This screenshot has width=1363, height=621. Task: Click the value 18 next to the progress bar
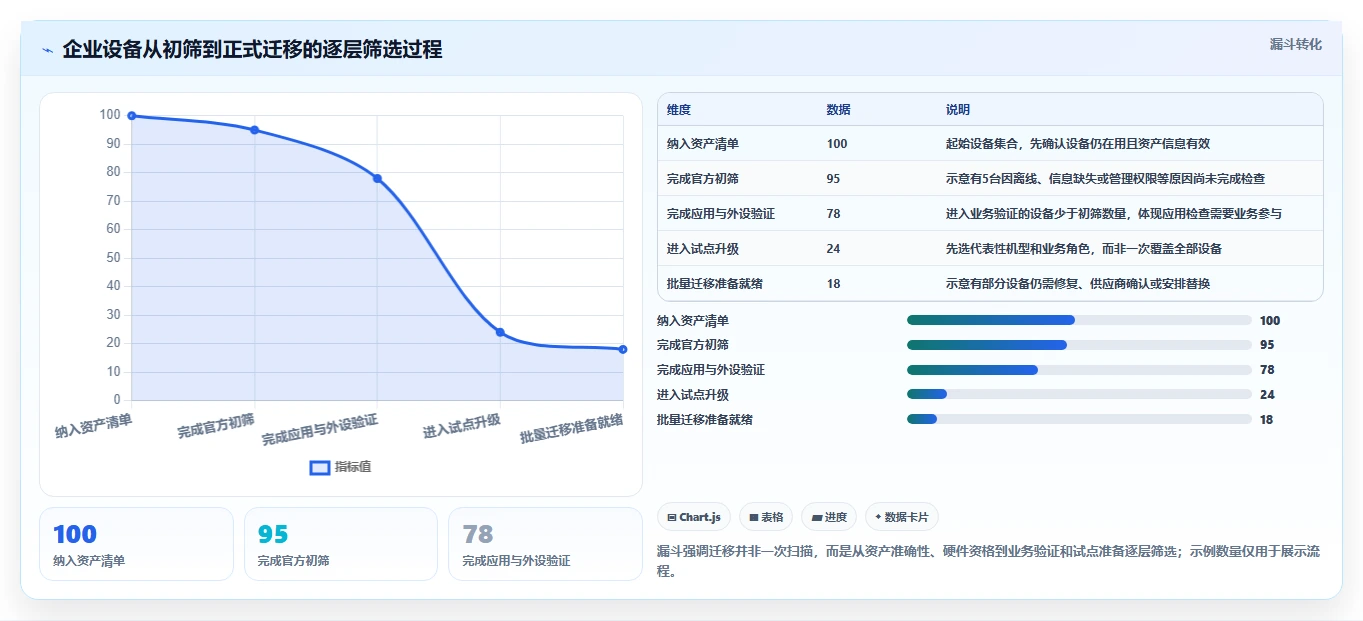click(1267, 420)
